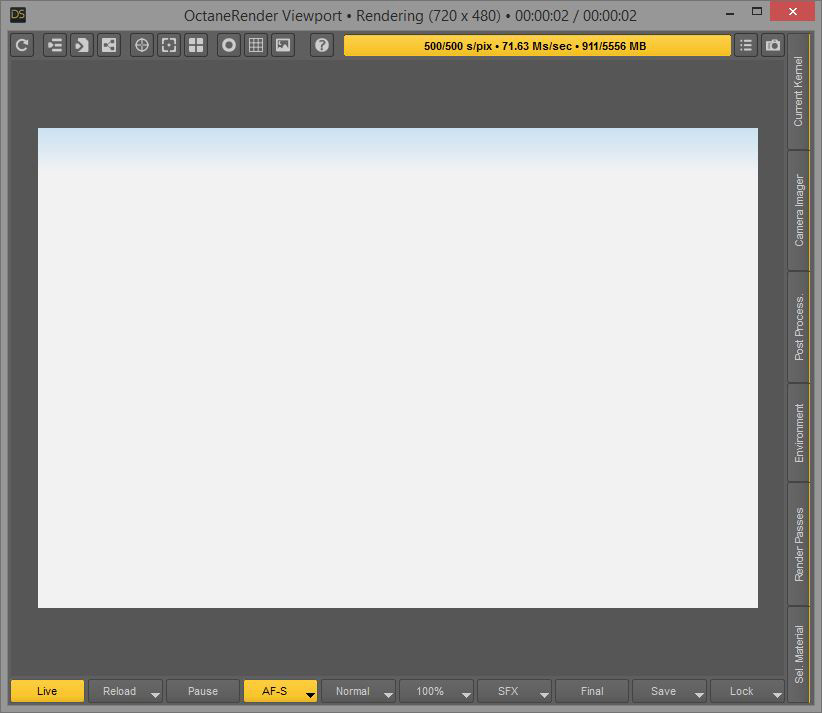Minimize the OctaneRender Viewport window
Screen dimensions: 822x713
click(730, 13)
